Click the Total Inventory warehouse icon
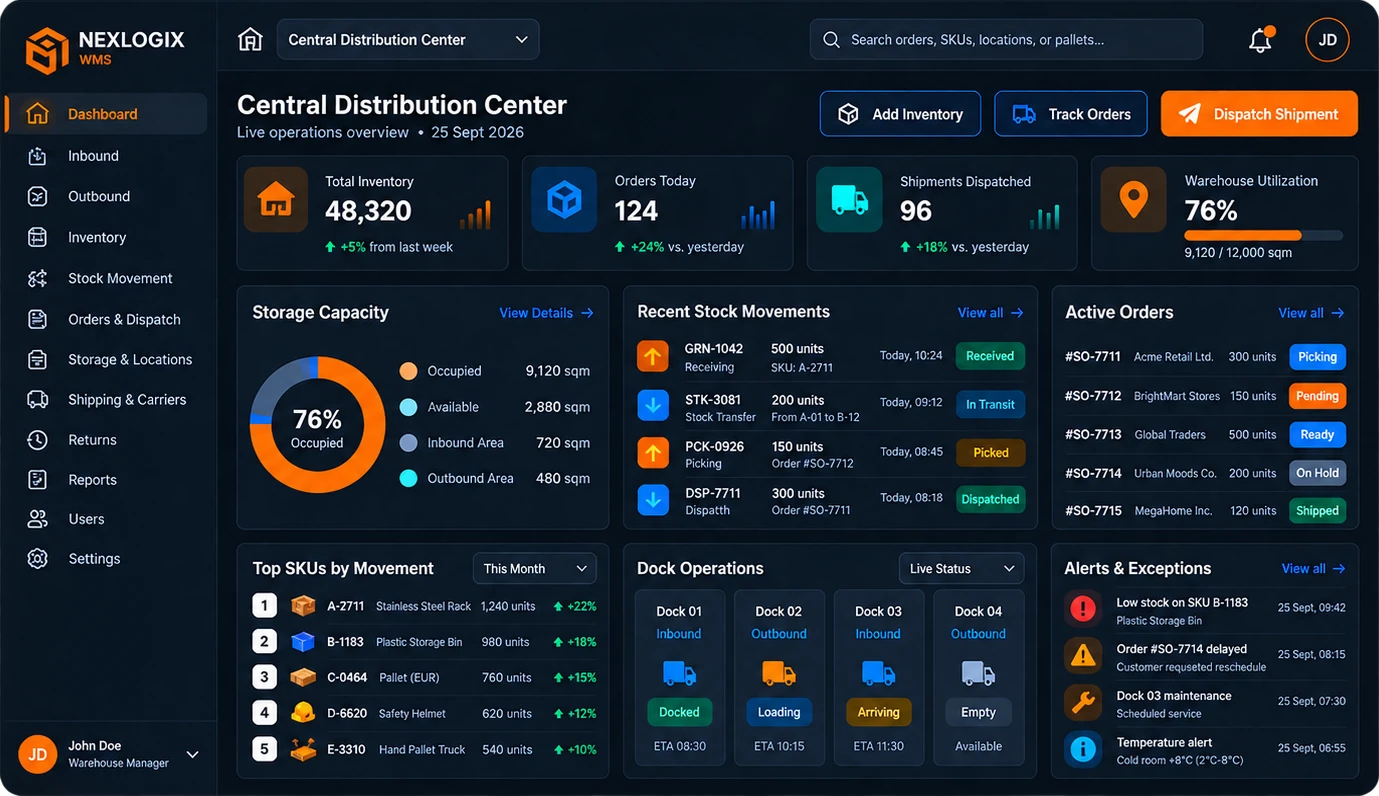Image resolution: width=1379 pixels, height=796 pixels. pyautogui.click(x=276, y=200)
